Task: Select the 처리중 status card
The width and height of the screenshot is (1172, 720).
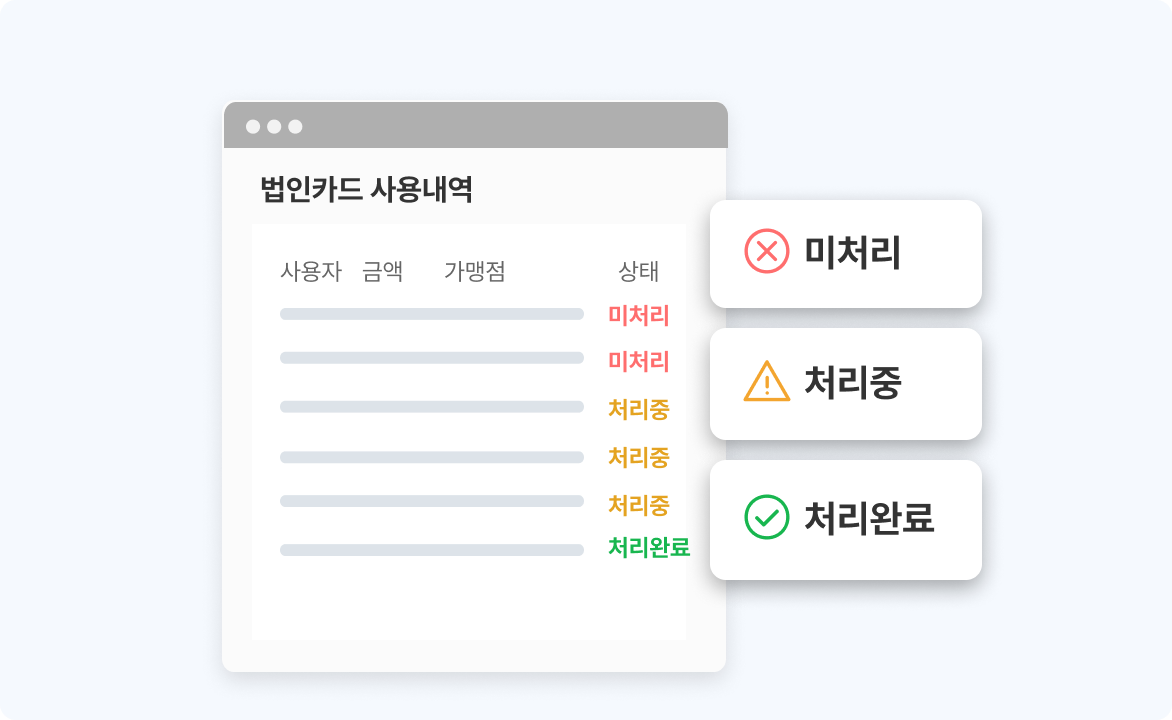Action: pos(846,384)
